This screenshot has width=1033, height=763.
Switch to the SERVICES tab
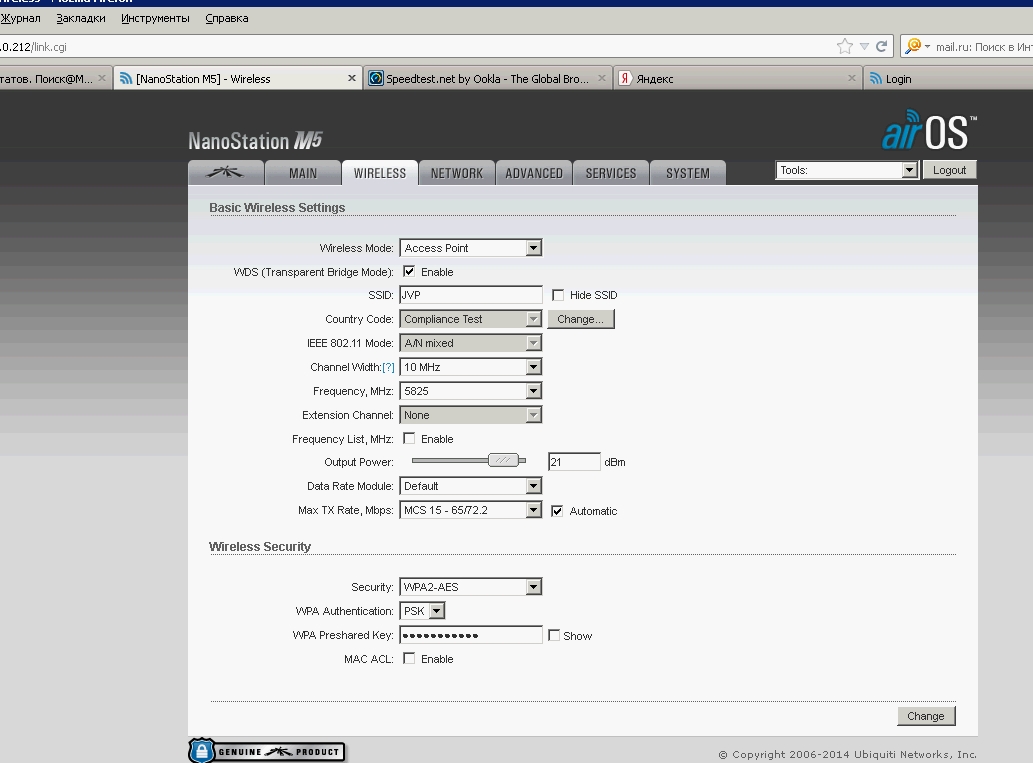click(x=611, y=173)
